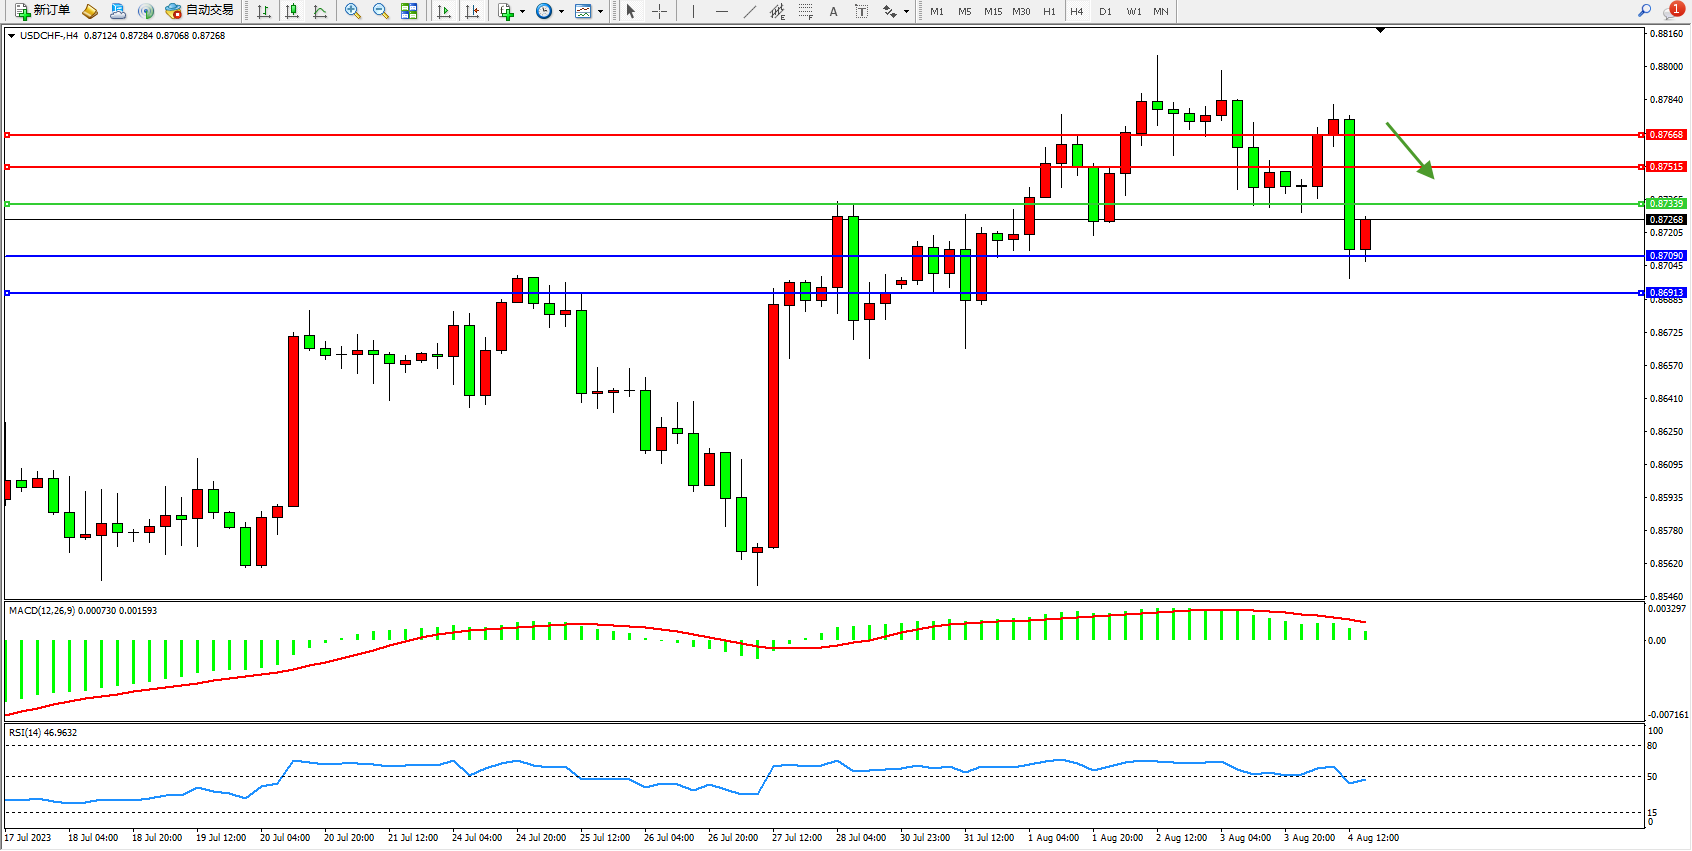Select the trendline drawing tool
1692x851 pixels.
tap(750, 11)
